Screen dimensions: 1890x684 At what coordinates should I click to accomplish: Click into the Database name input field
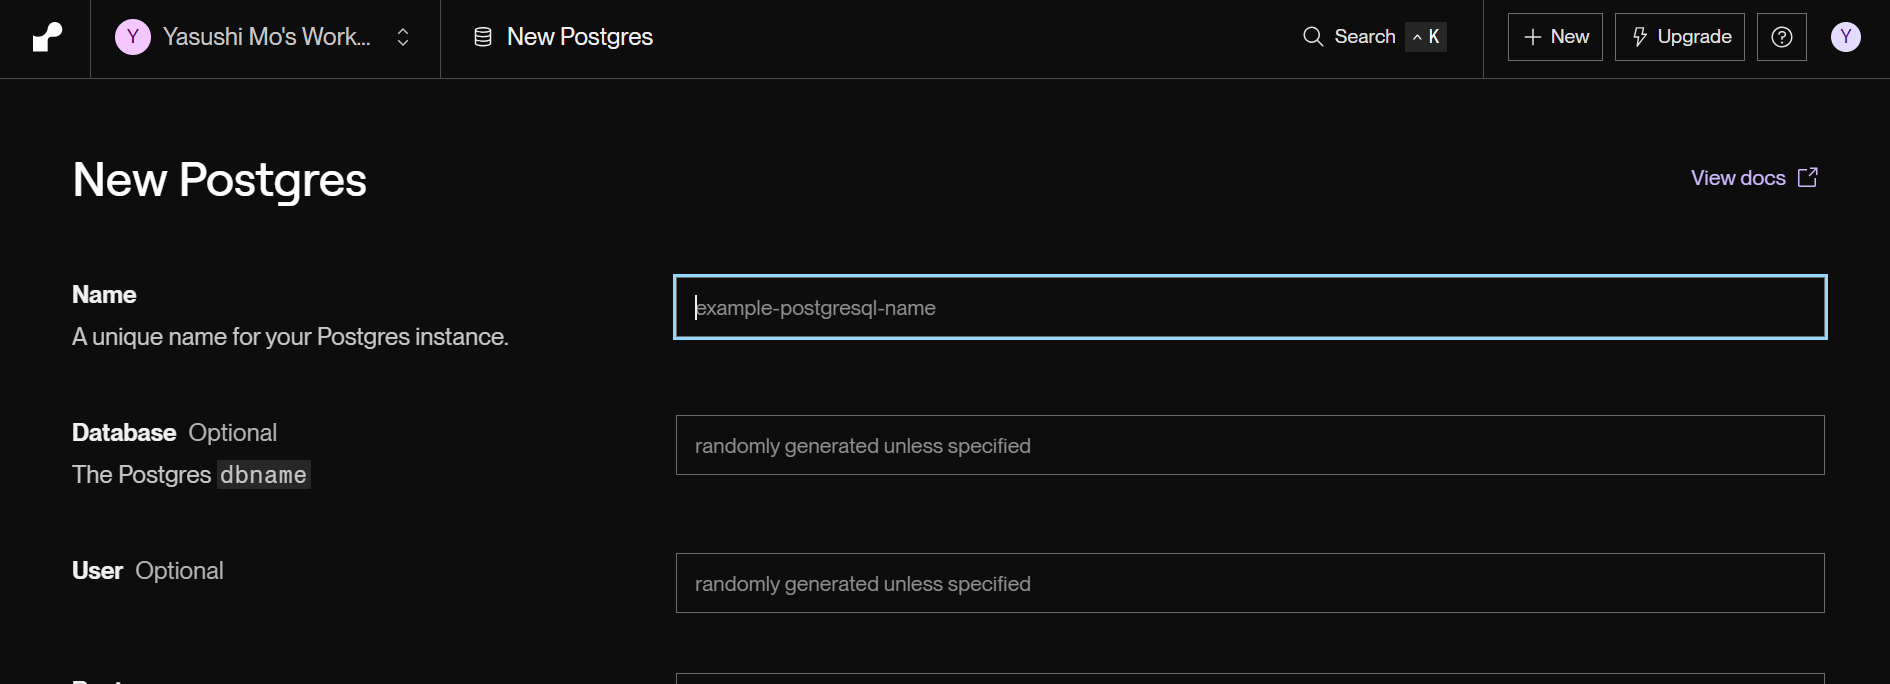pos(1250,445)
